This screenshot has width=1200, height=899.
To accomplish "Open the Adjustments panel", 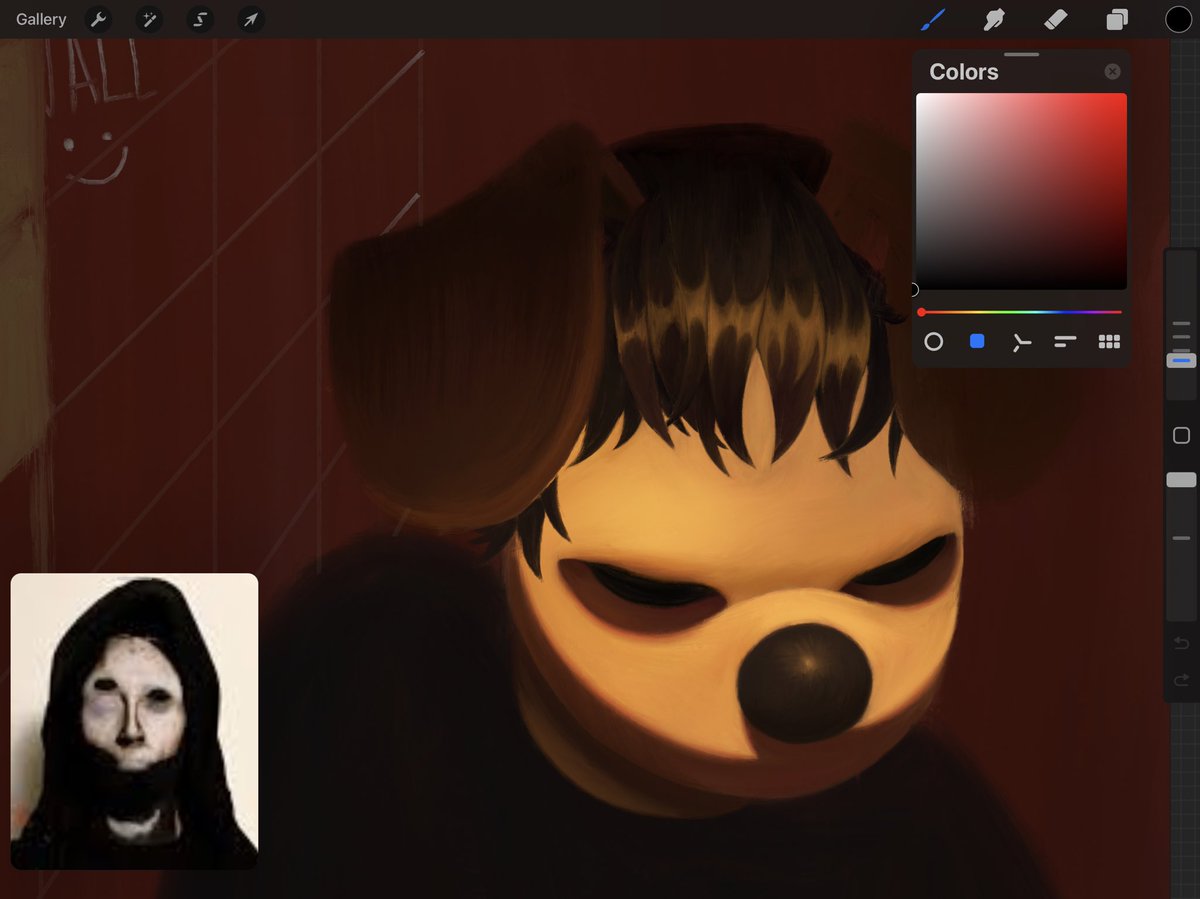I will (149, 19).
